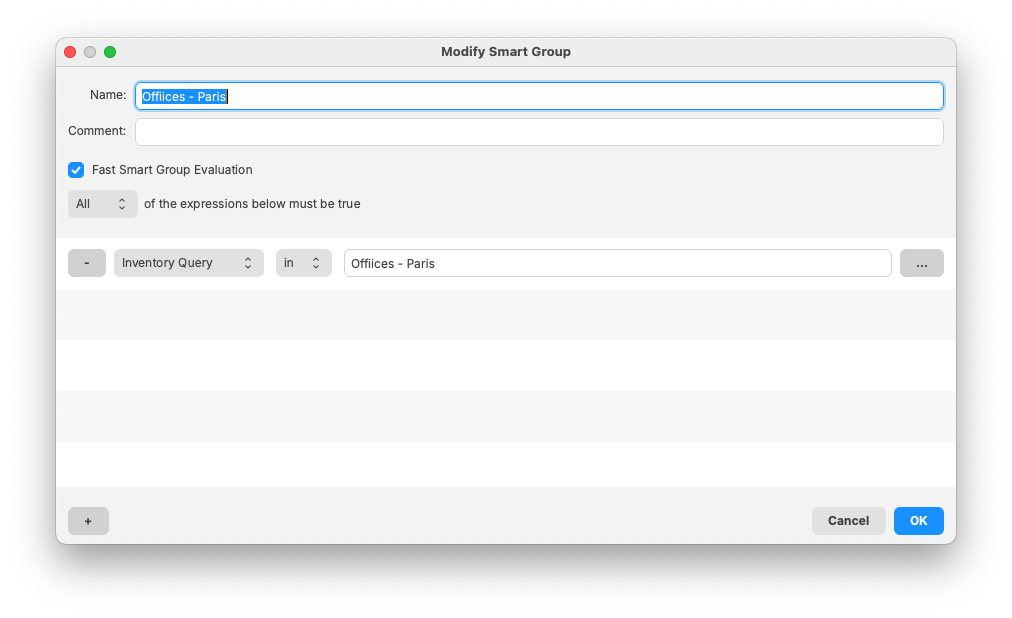This screenshot has width=1012, height=618.
Task: Click the Modify Smart Group title bar
Action: pos(506,52)
